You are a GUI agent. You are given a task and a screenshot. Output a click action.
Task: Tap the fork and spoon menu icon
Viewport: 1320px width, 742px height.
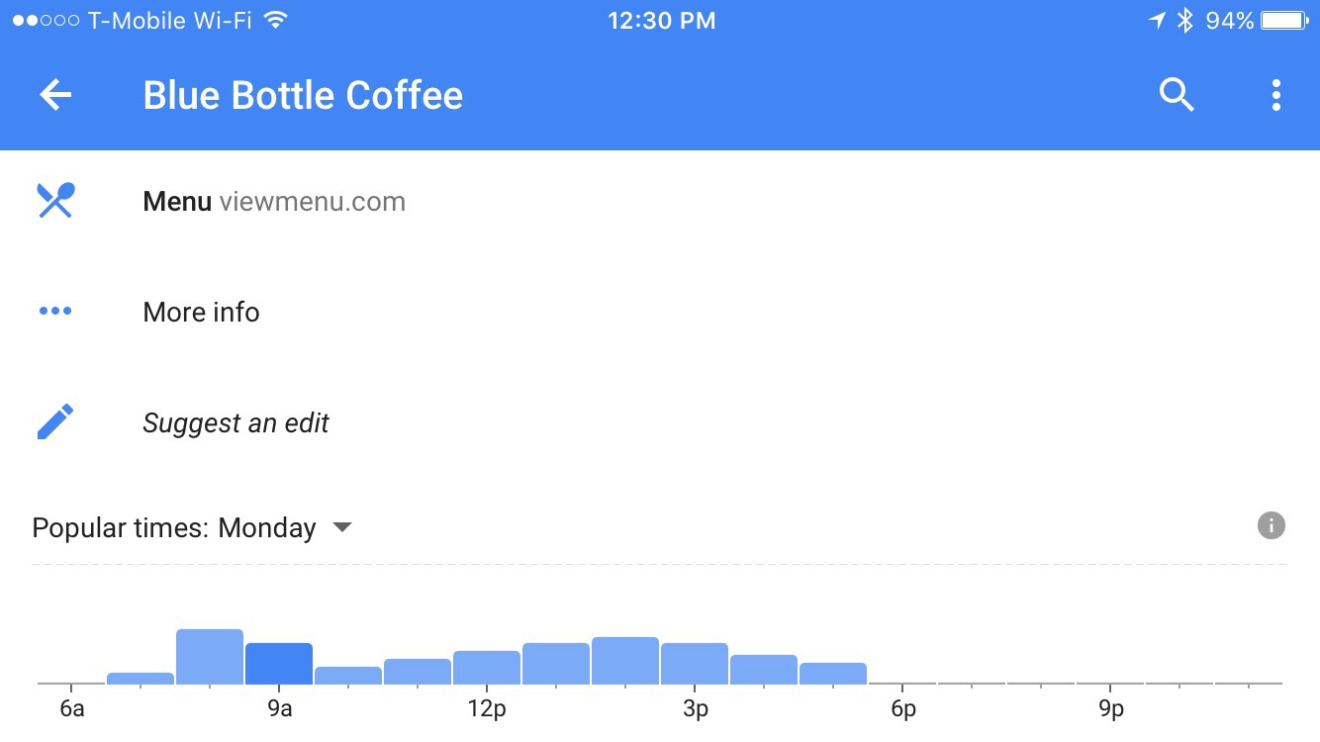coord(56,201)
